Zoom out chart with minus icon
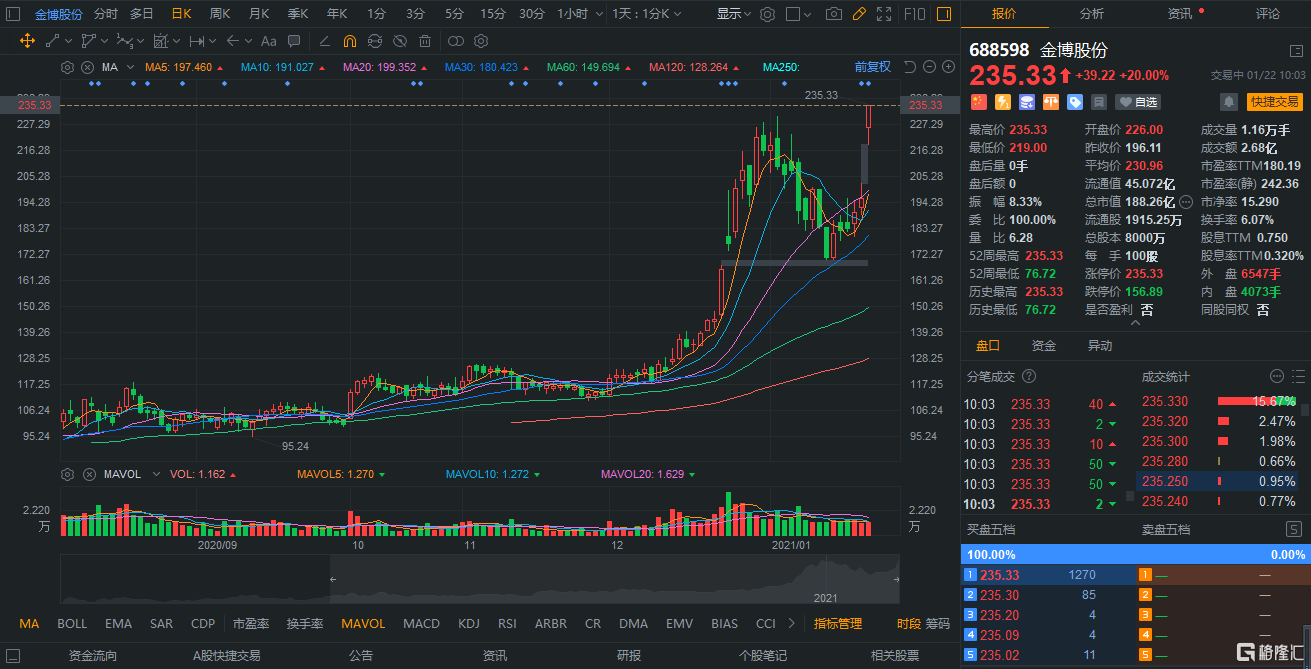This screenshot has height=669, width=1311. click(929, 67)
